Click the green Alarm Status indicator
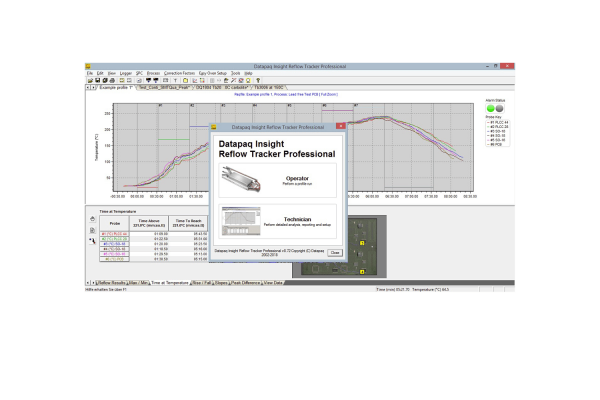 (491, 108)
